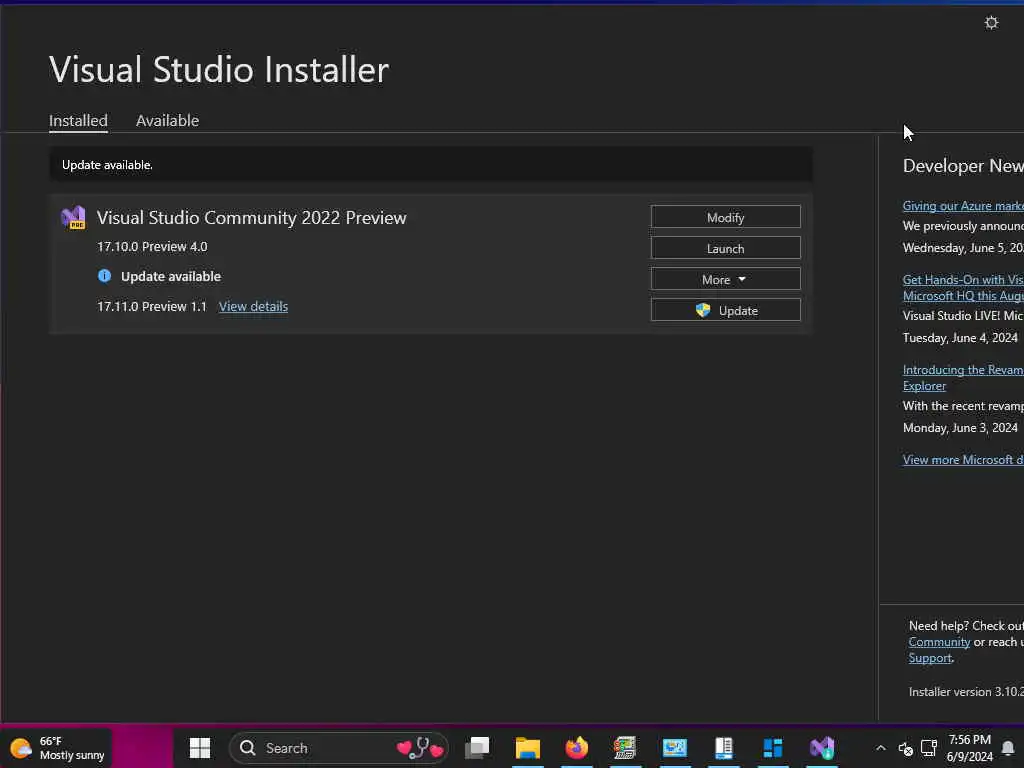Click the 'Monday, June 3, 2024' date
This screenshot has height=768, width=1024.
tap(960, 428)
